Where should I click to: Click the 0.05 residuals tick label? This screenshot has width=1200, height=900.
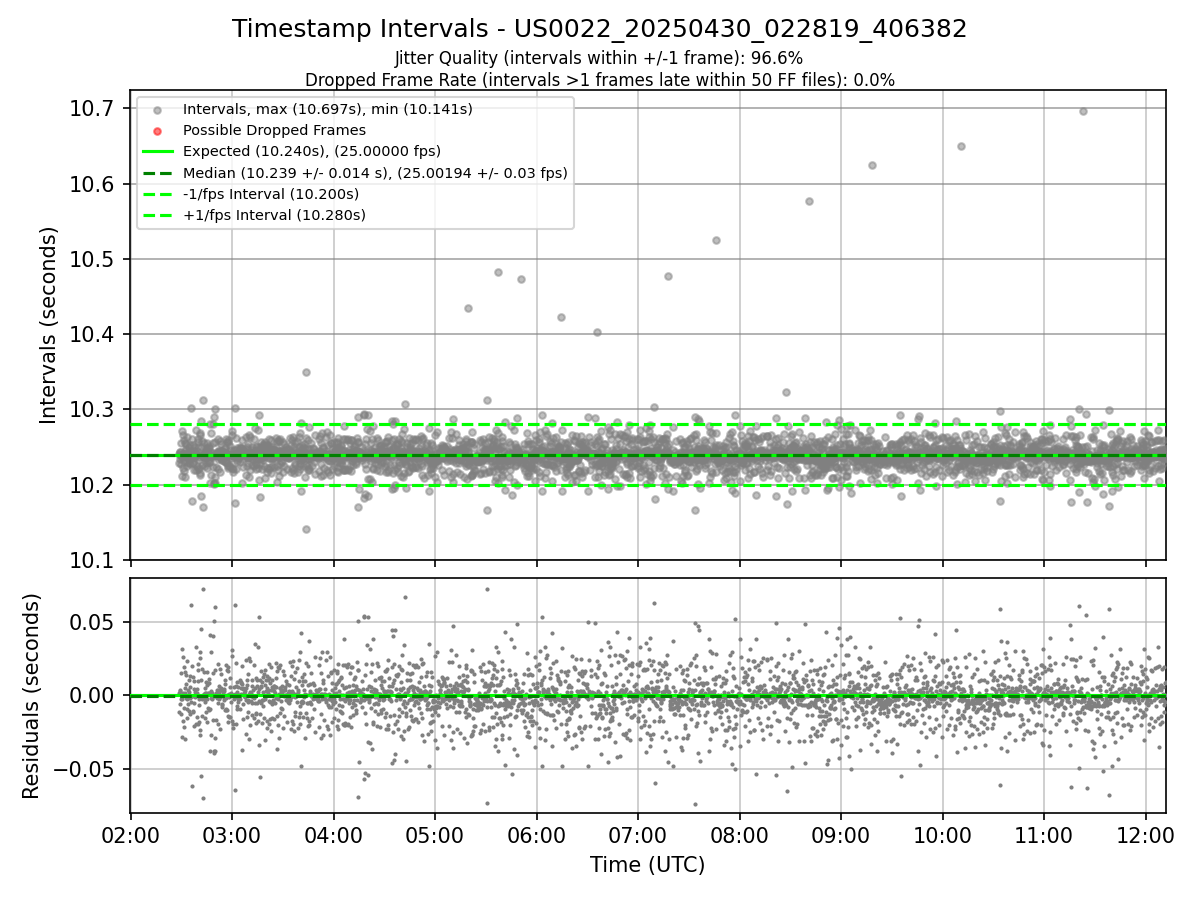point(93,622)
